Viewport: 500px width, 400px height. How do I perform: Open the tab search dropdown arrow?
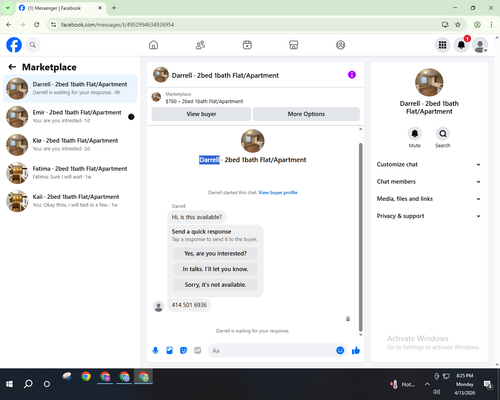7,8
